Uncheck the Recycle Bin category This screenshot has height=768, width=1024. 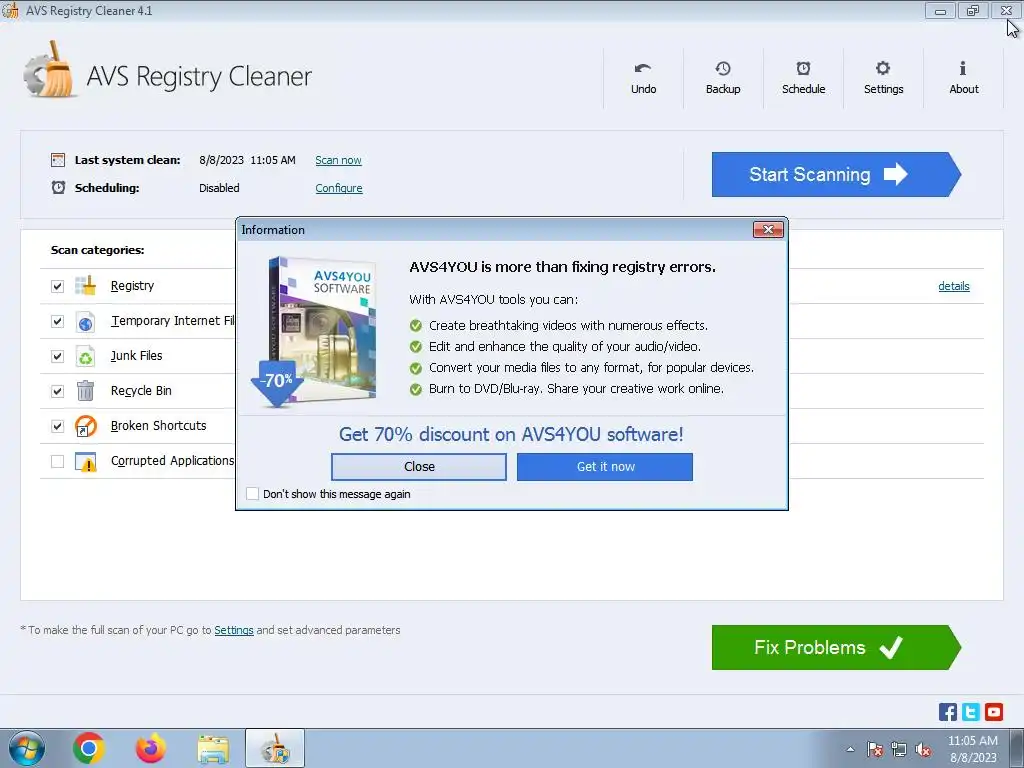click(x=57, y=391)
